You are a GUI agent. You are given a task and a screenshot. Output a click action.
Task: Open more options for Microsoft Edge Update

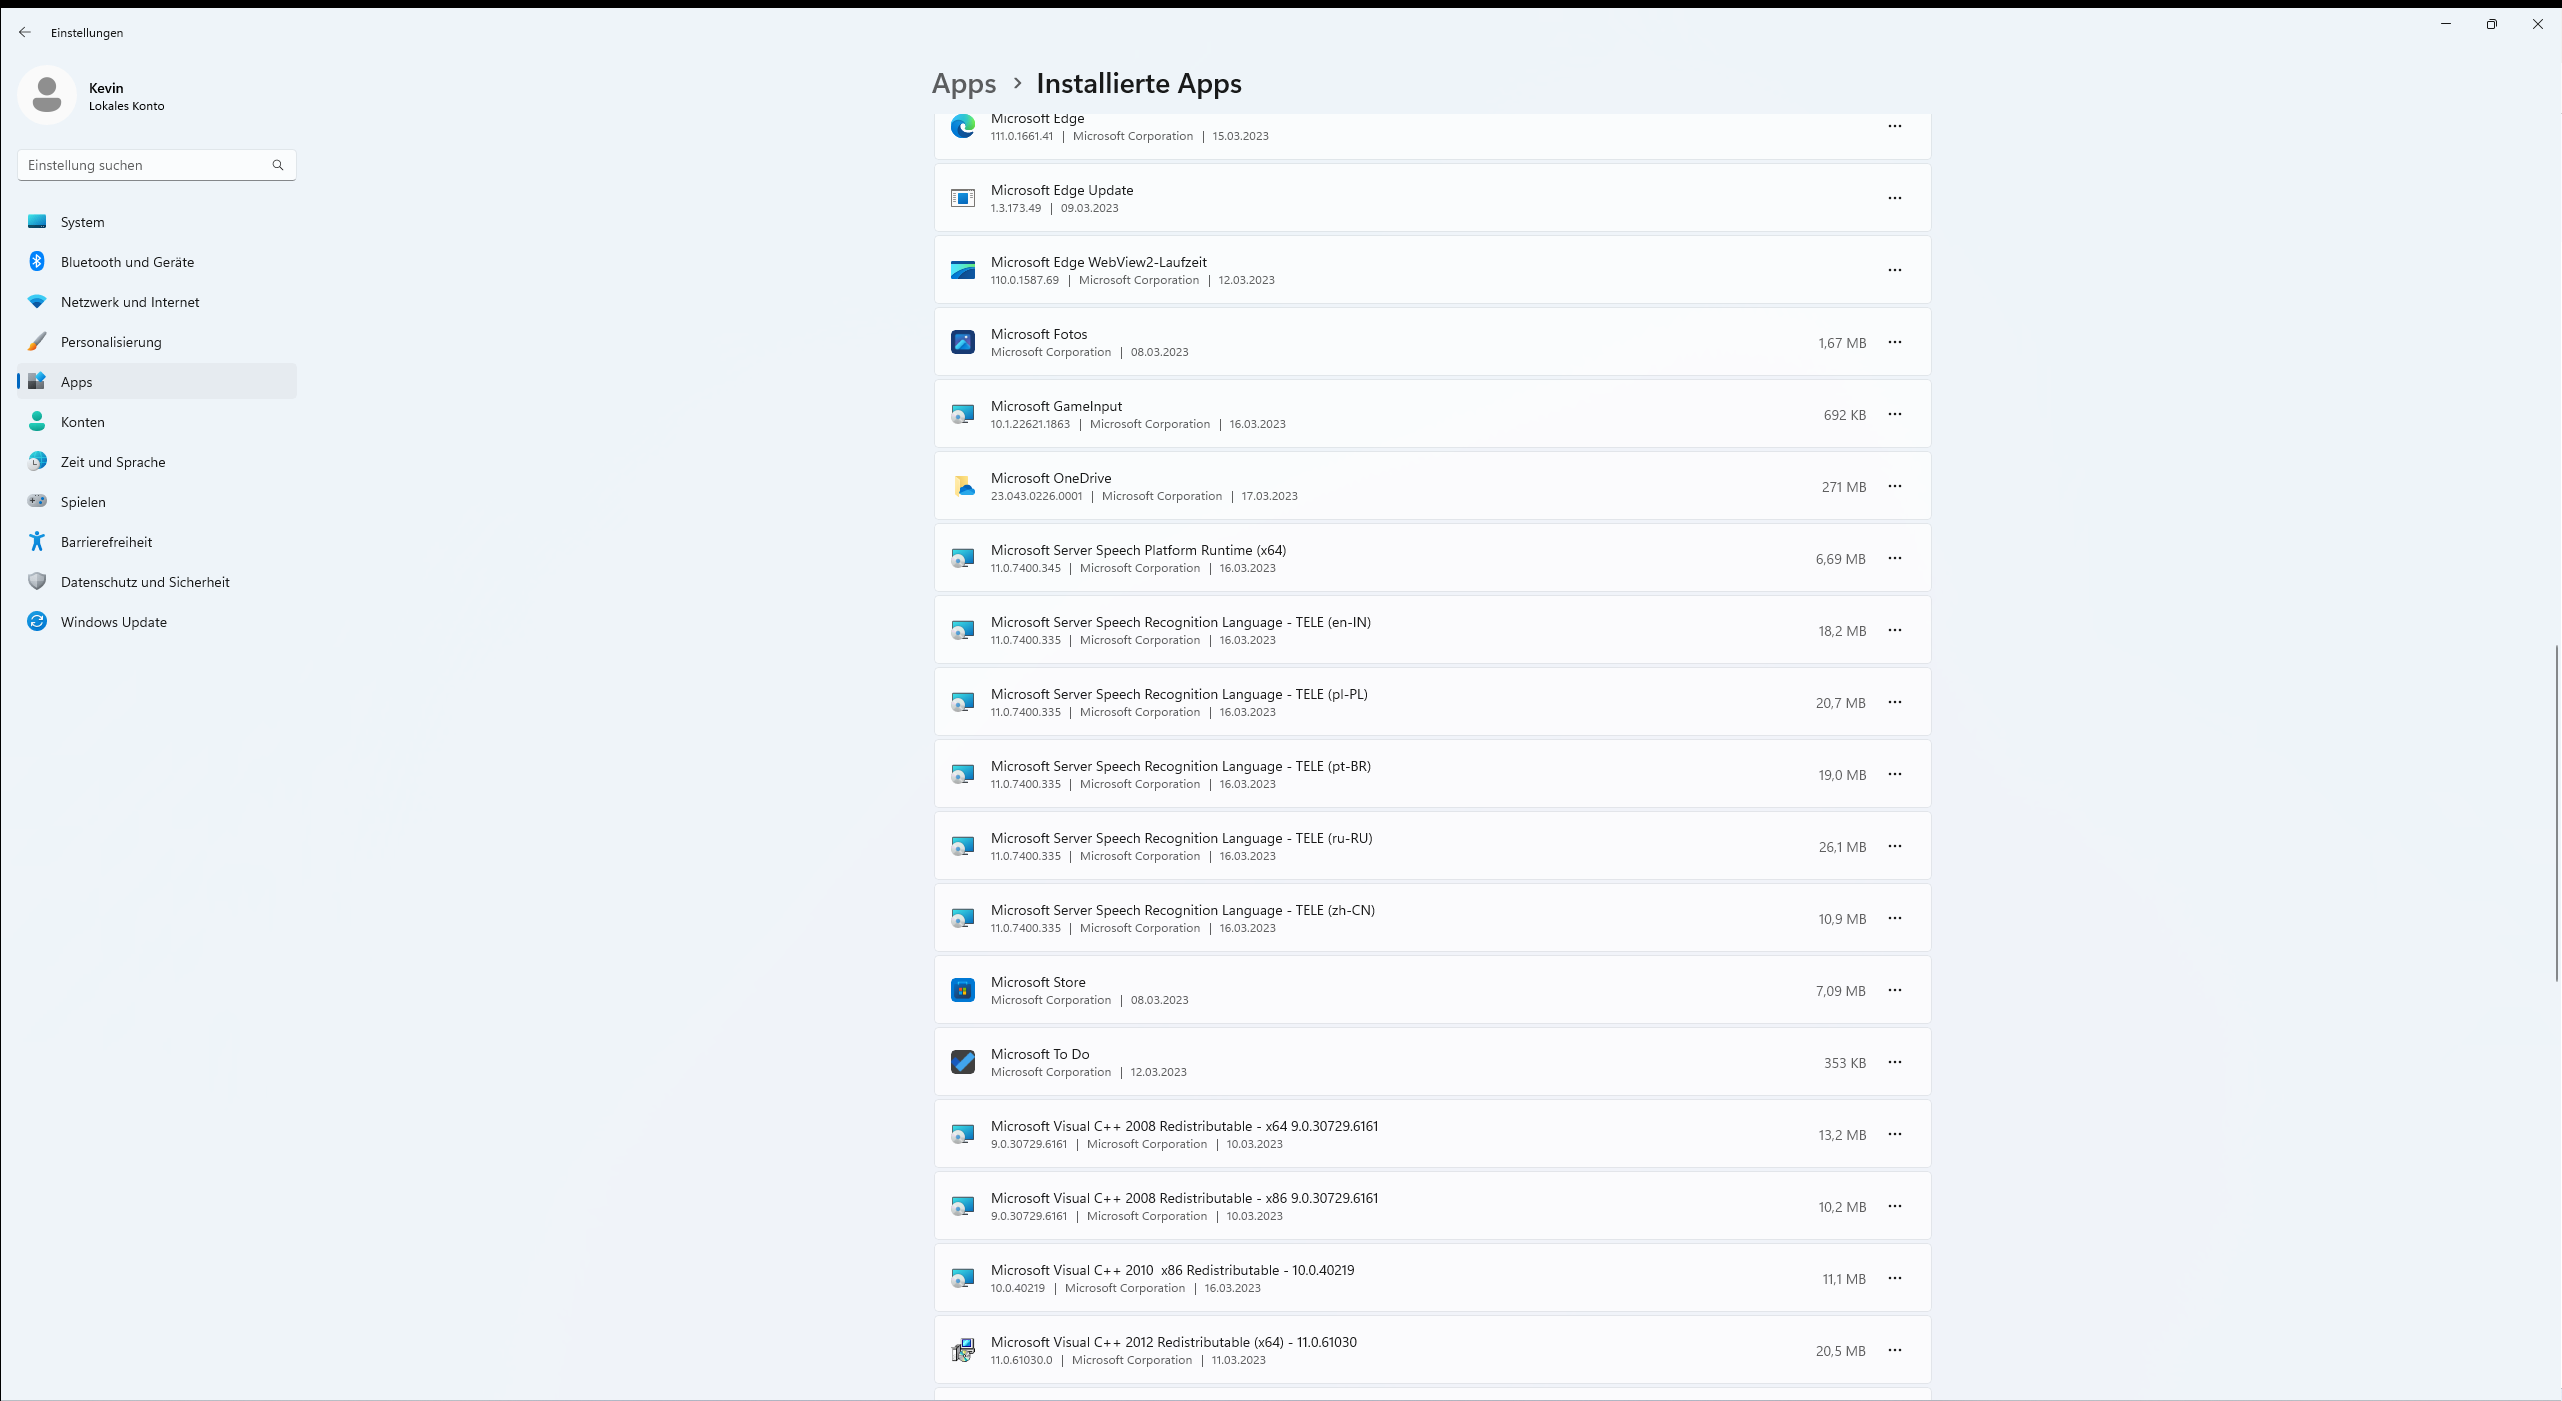1894,198
